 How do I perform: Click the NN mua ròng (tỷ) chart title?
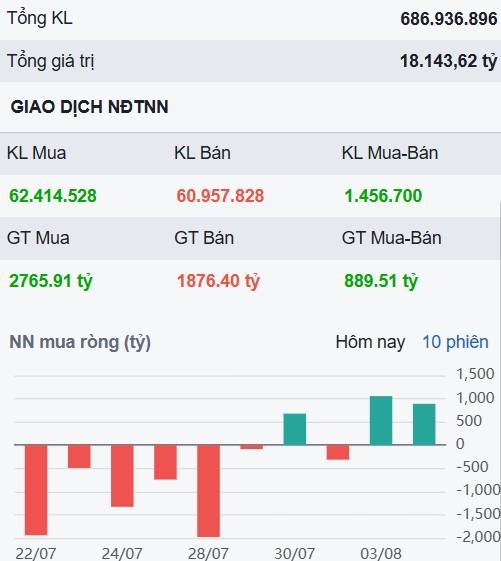(x=80, y=342)
